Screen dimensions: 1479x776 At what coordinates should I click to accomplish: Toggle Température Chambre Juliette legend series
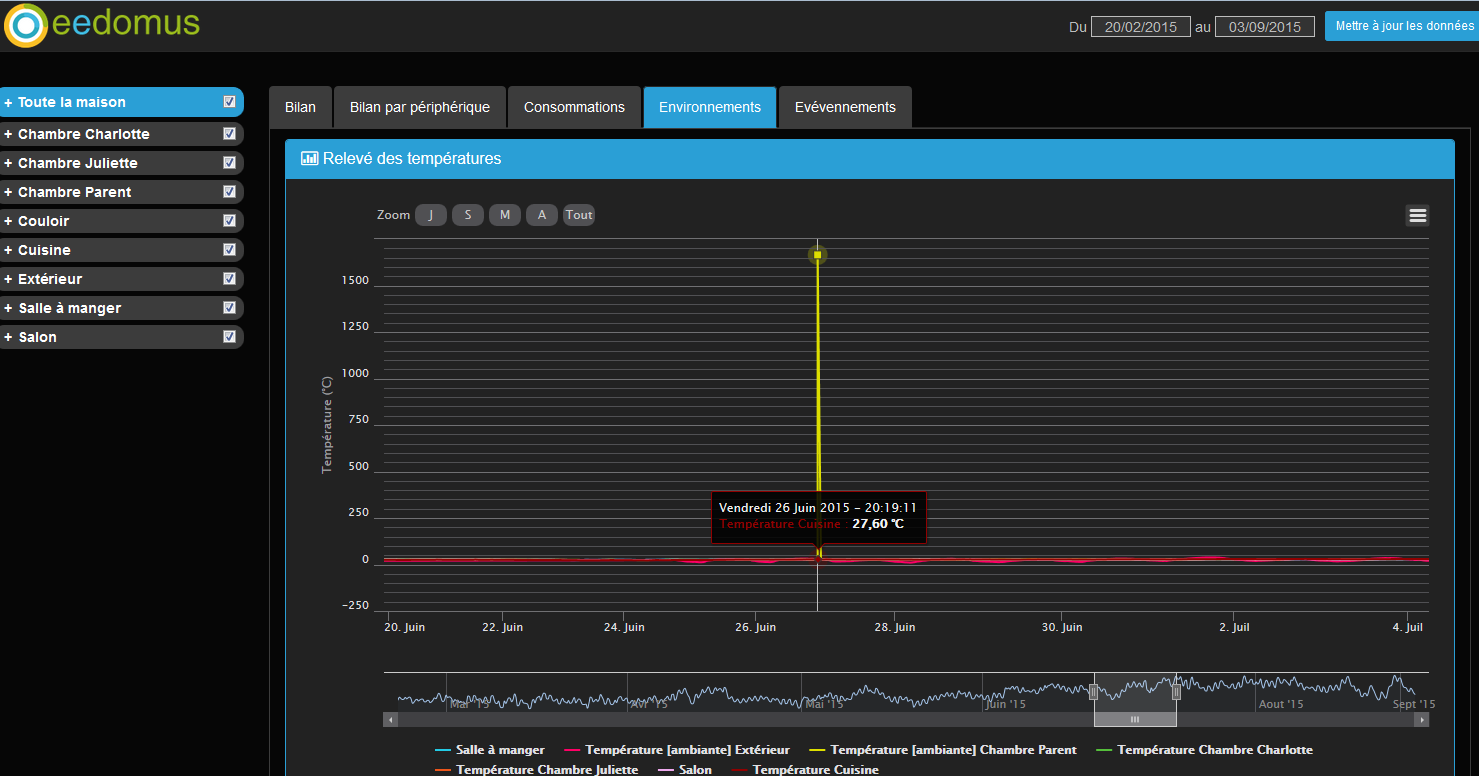coord(537,770)
